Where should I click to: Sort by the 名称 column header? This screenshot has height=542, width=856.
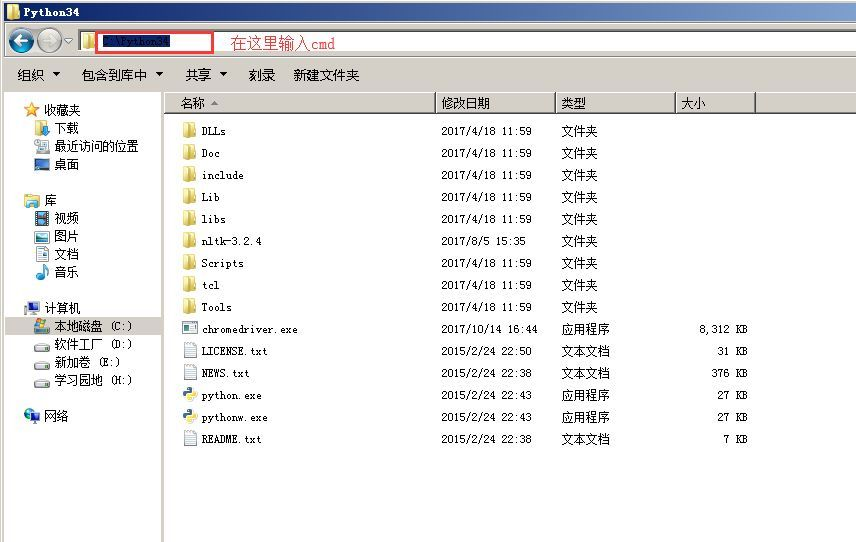point(299,103)
